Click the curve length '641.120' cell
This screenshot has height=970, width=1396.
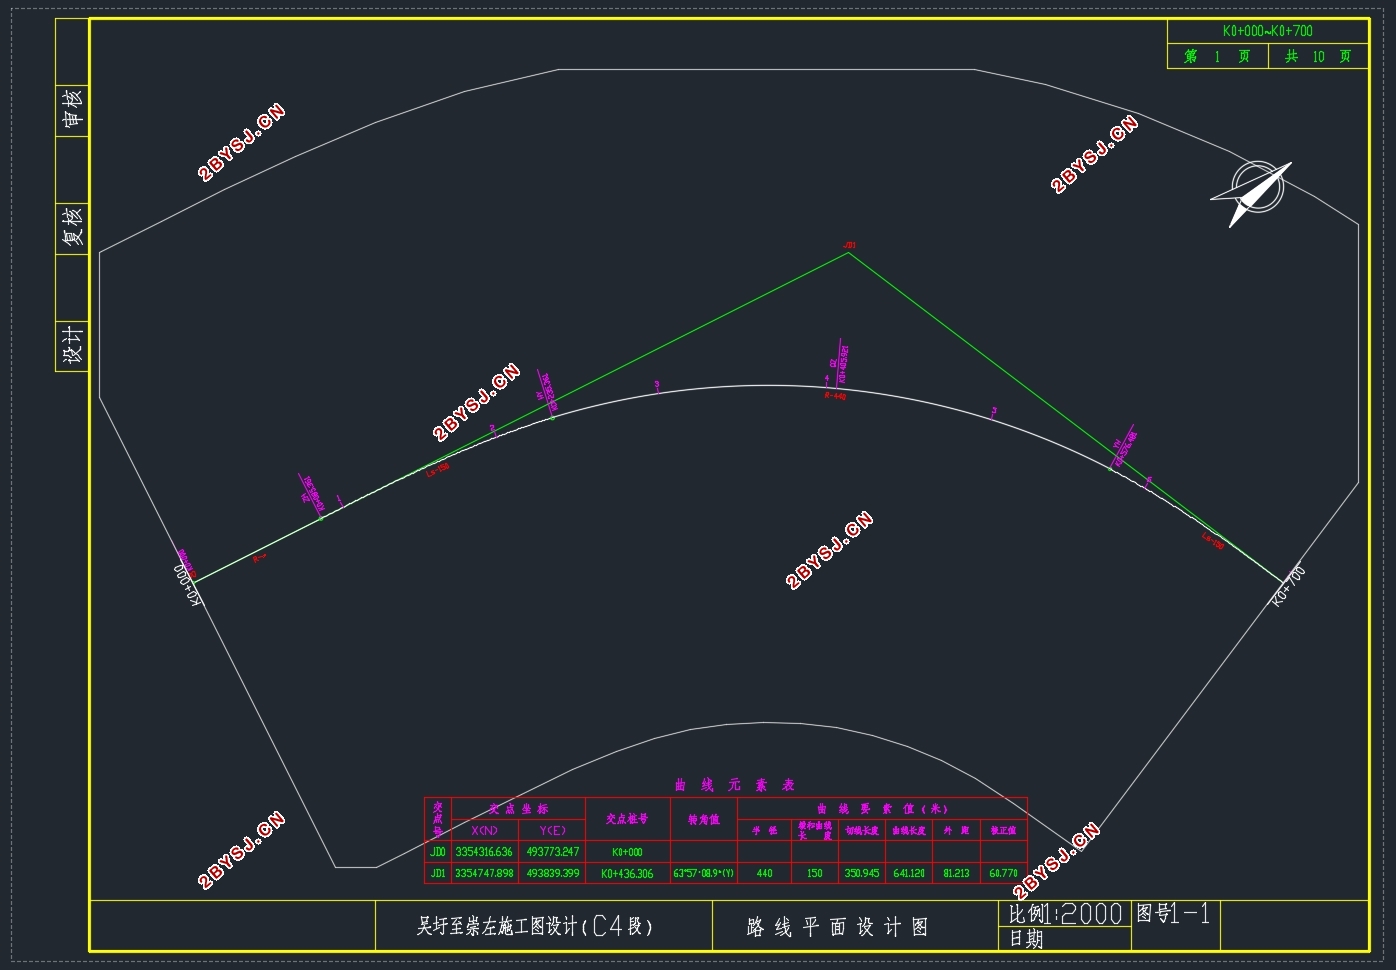coord(909,873)
